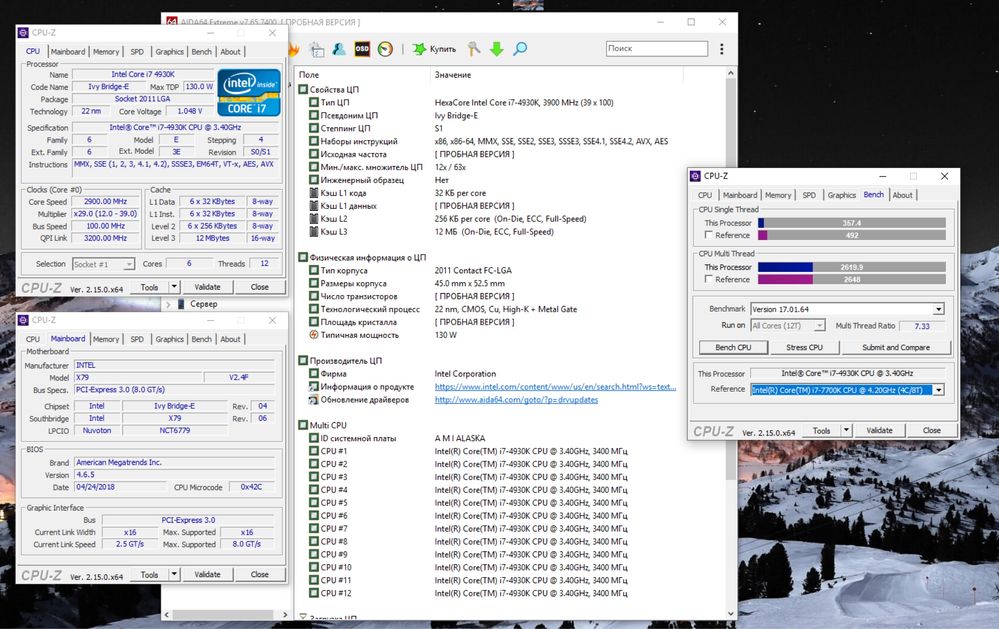Image resolution: width=999 pixels, height=629 pixels.
Task: Switch to SPD tab in Mainboard CPU-Z window
Action: (x=137, y=339)
